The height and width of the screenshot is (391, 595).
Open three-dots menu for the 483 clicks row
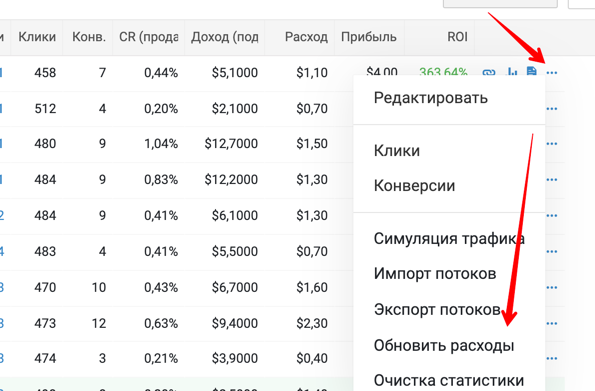(552, 251)
